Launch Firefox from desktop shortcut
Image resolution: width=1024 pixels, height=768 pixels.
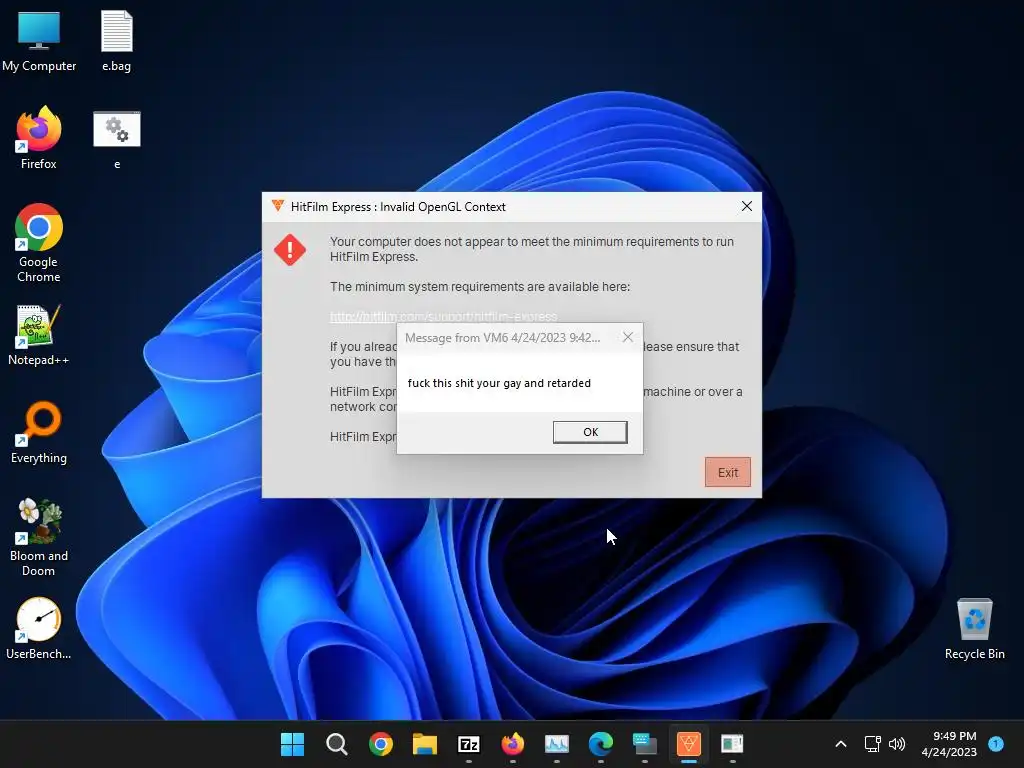tap(39, 138)
